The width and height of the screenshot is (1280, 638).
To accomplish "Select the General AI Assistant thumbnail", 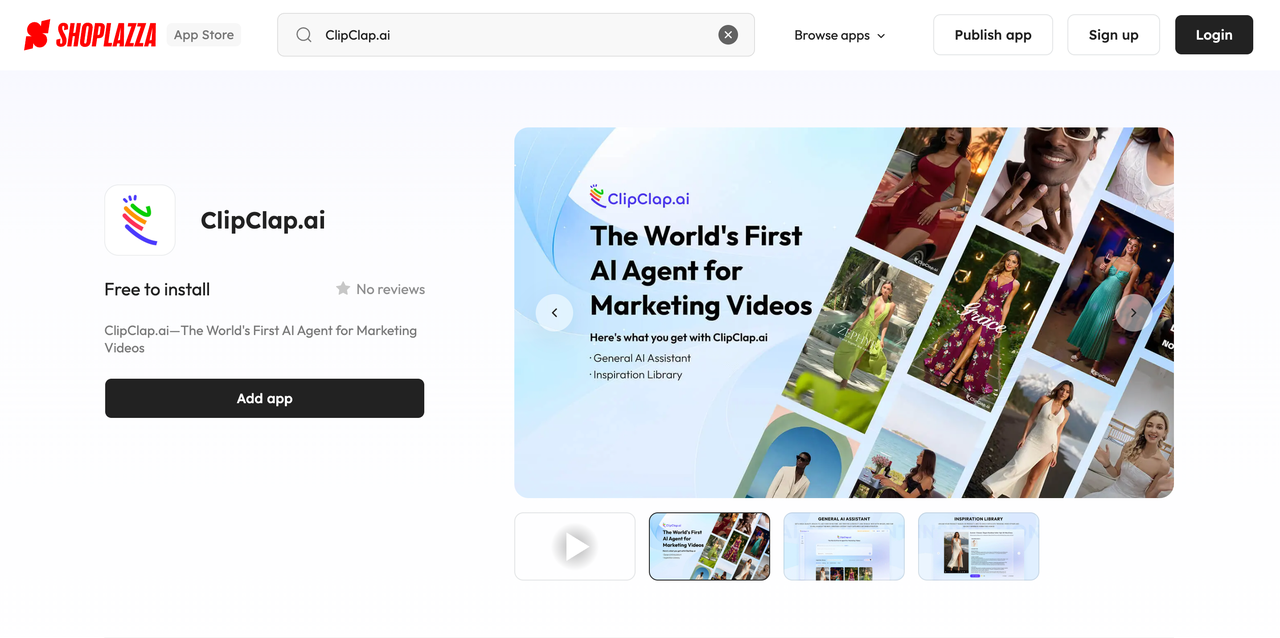I will point(844,546).
